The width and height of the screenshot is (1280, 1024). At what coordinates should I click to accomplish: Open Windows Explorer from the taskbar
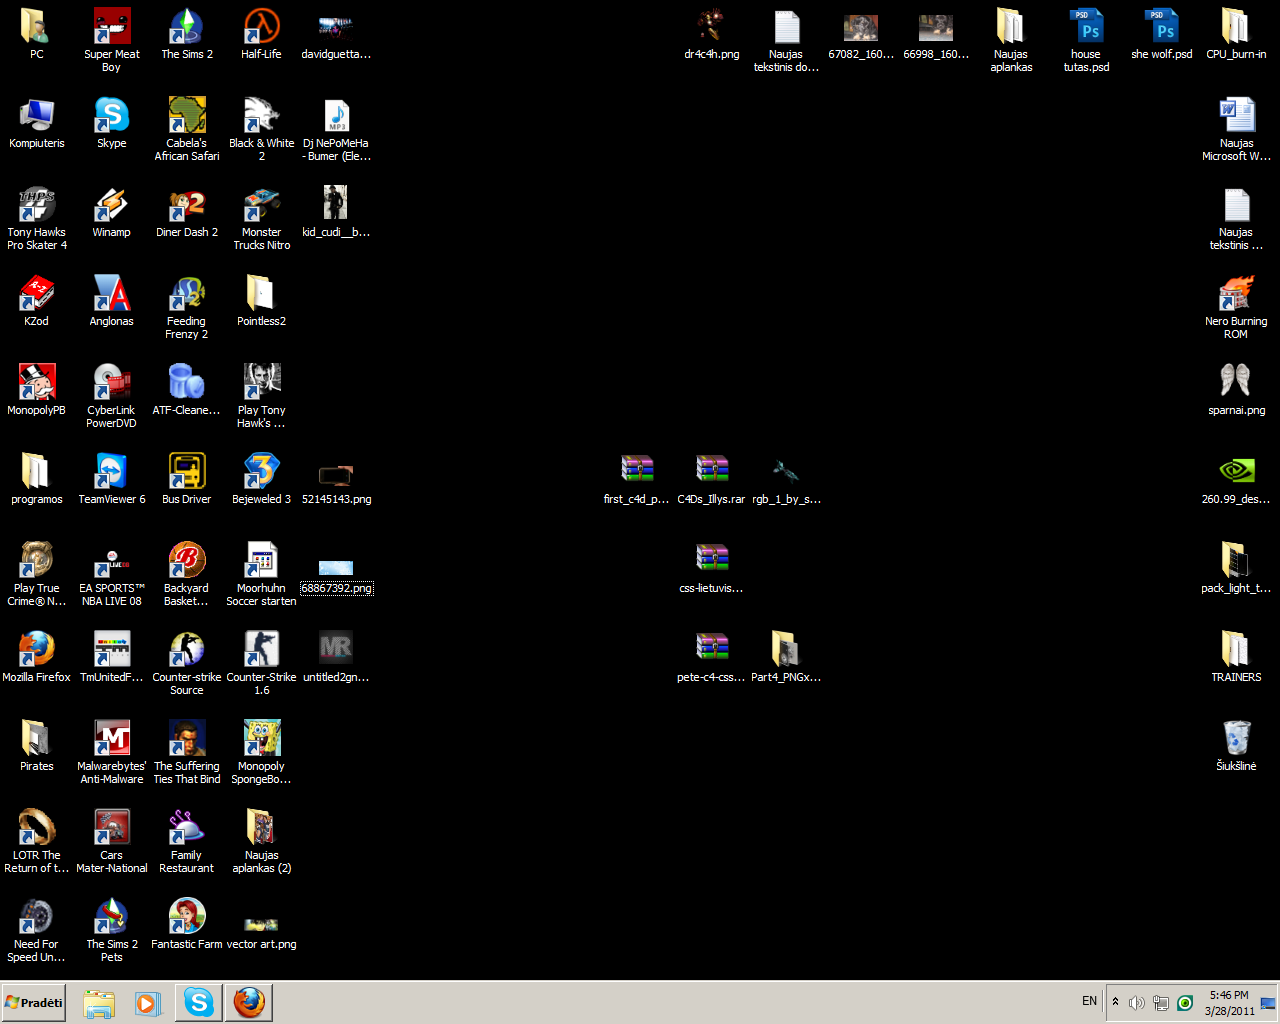point(99,1003)
